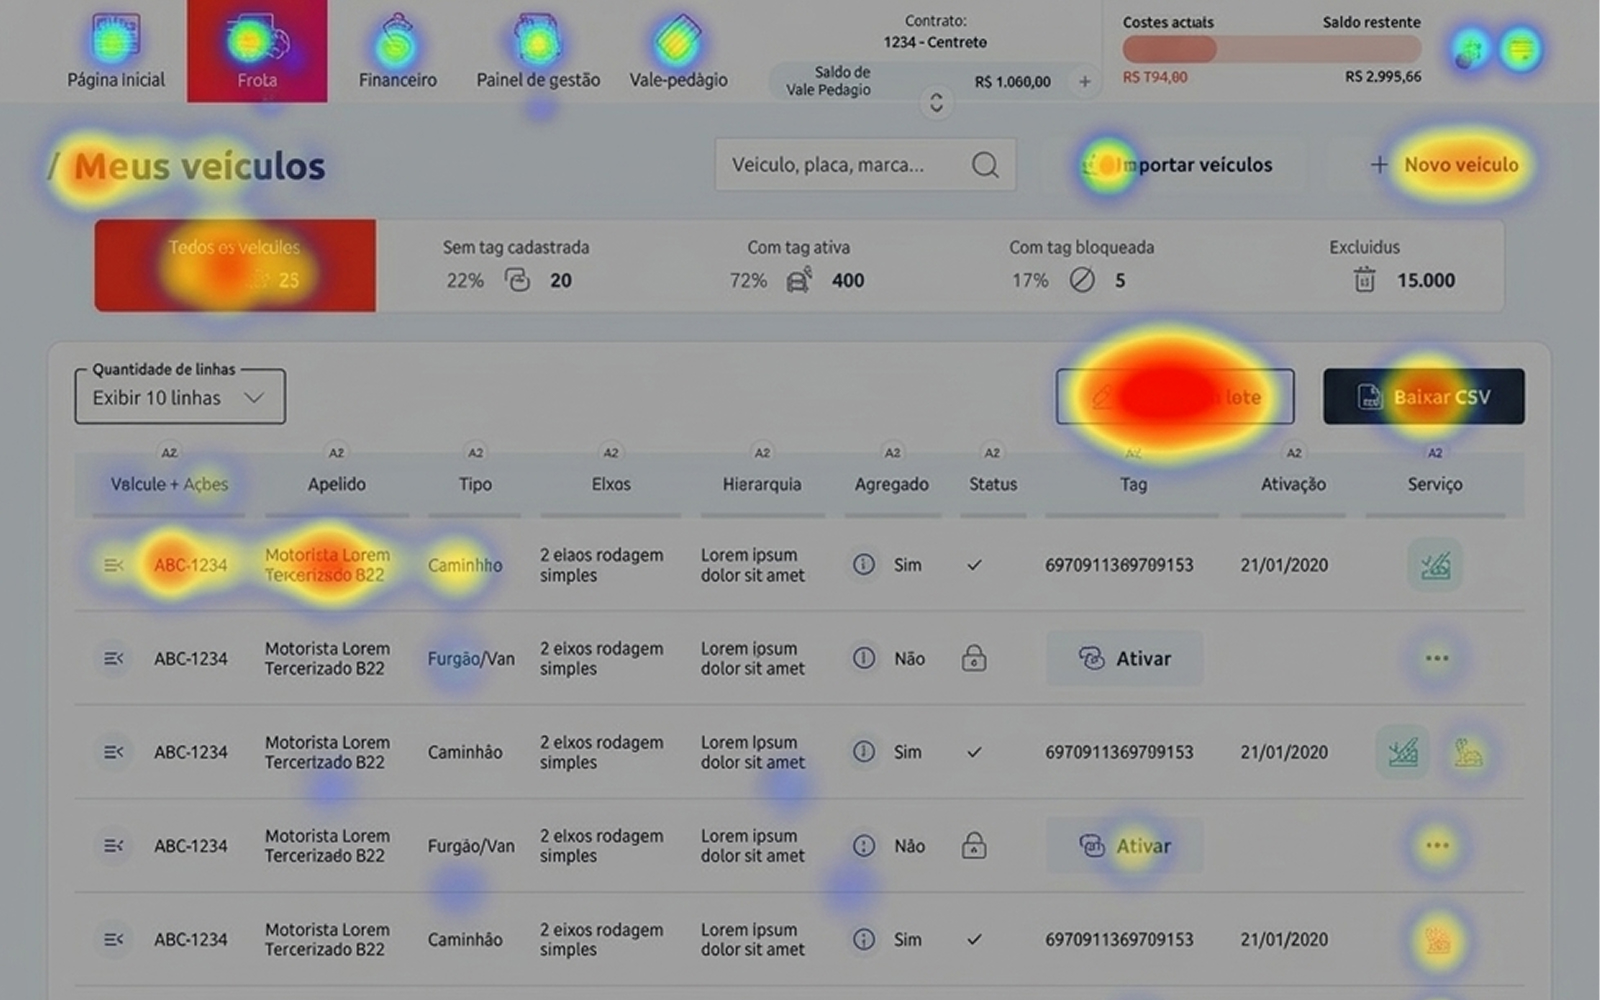Click AZ sort icon above Ativação

[x=1294, y=453]
